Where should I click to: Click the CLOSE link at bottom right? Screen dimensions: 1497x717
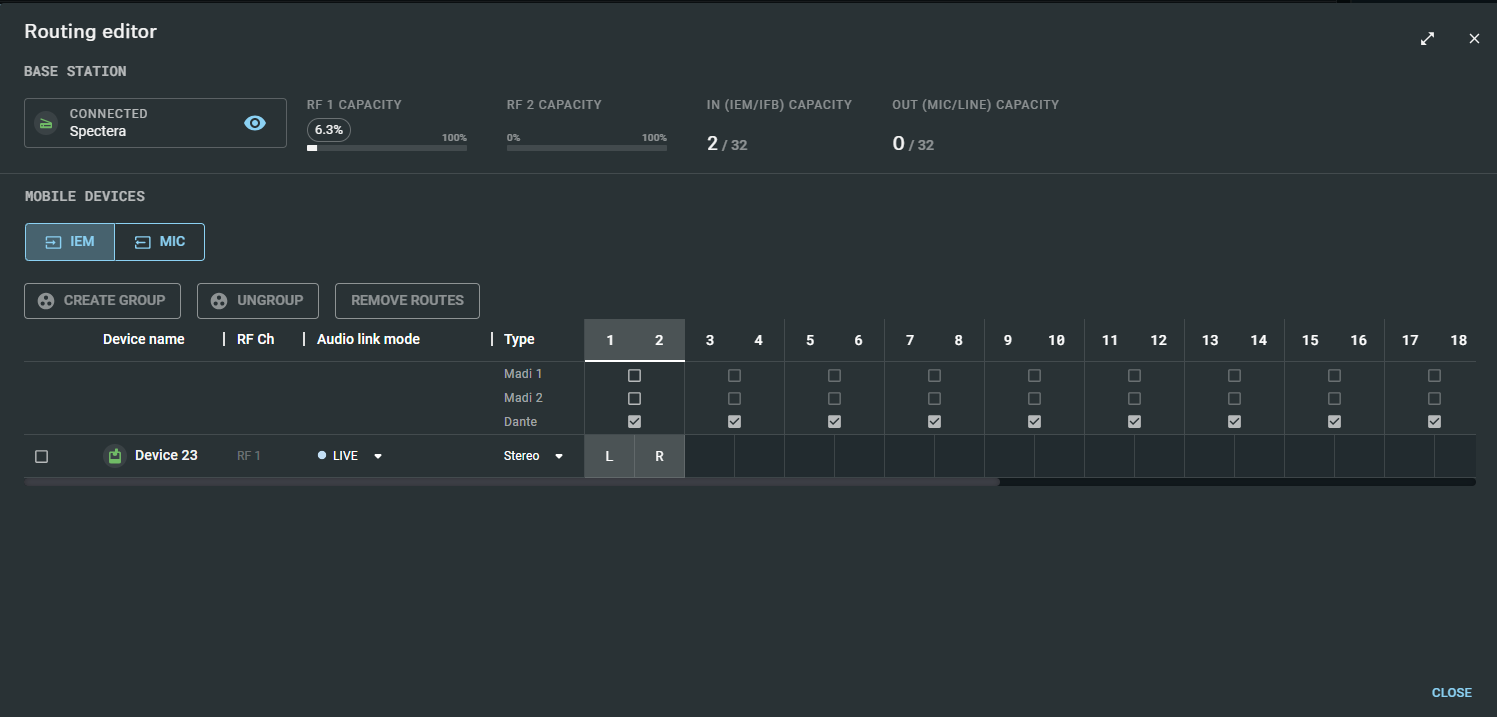point(1451,692)
